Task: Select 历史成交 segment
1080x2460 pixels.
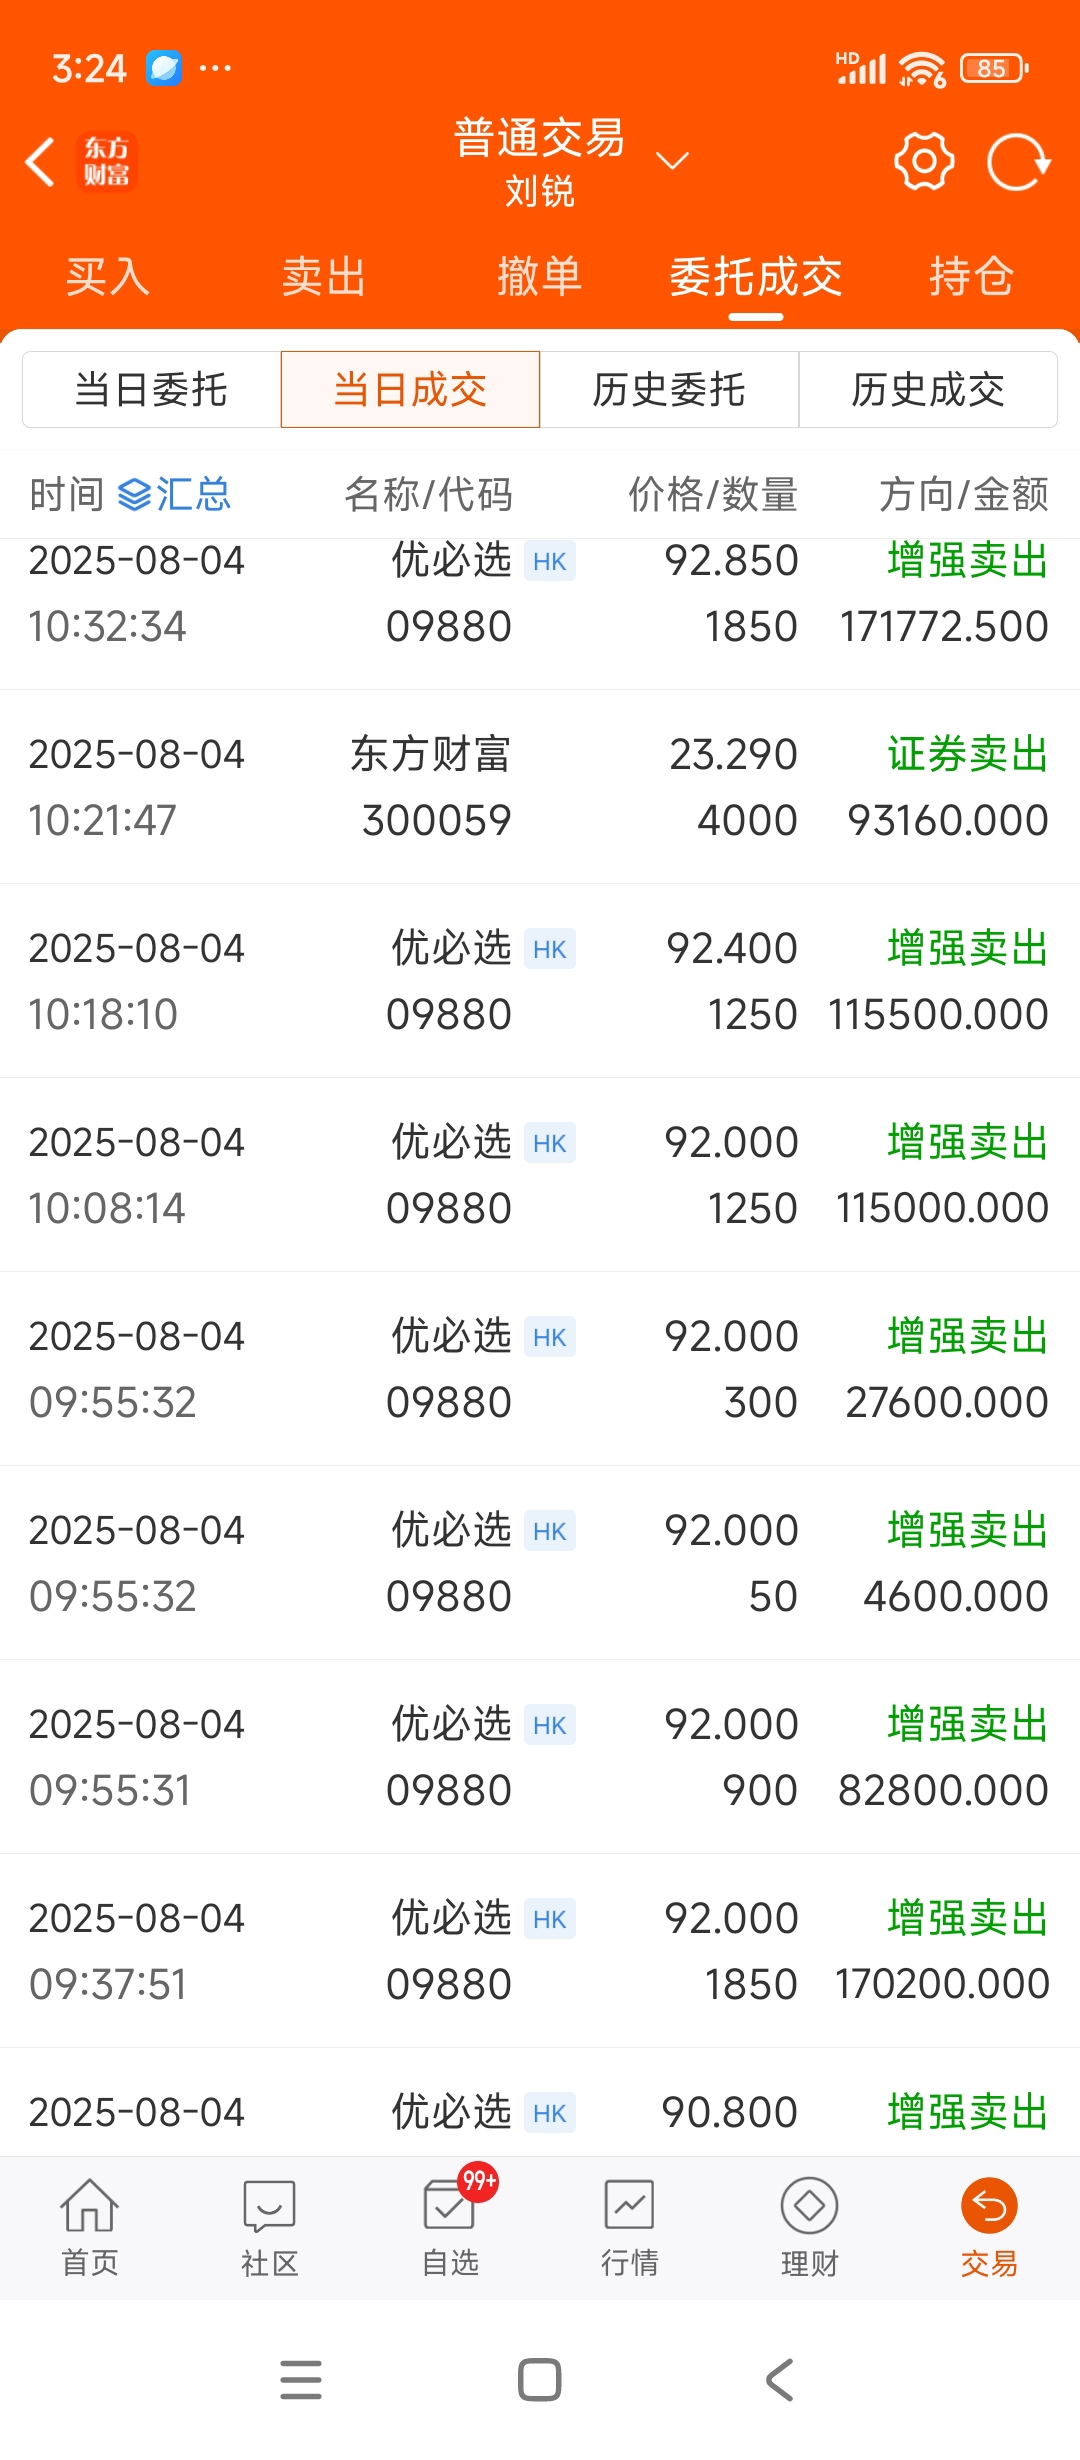Action: tap(928, 389)
